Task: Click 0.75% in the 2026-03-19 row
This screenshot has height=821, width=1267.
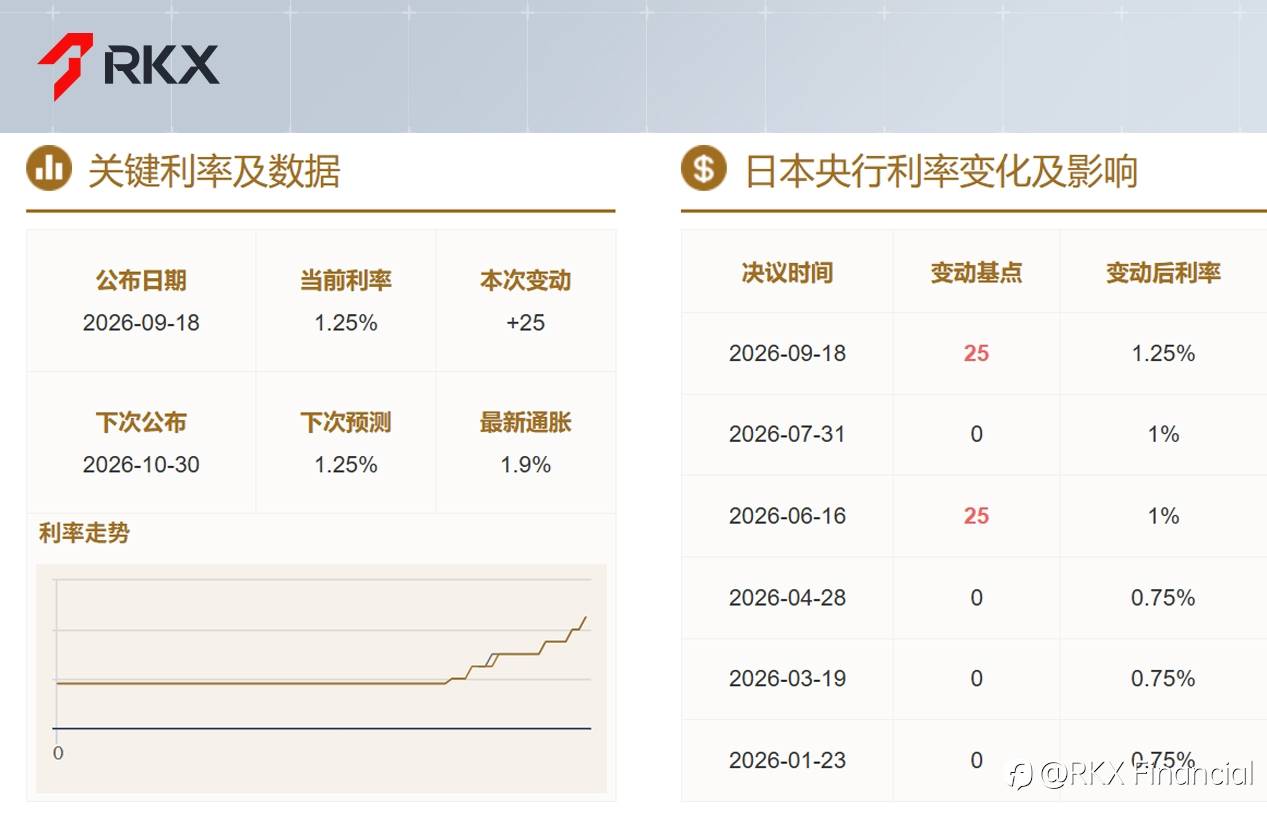Action: [1163, 679]
